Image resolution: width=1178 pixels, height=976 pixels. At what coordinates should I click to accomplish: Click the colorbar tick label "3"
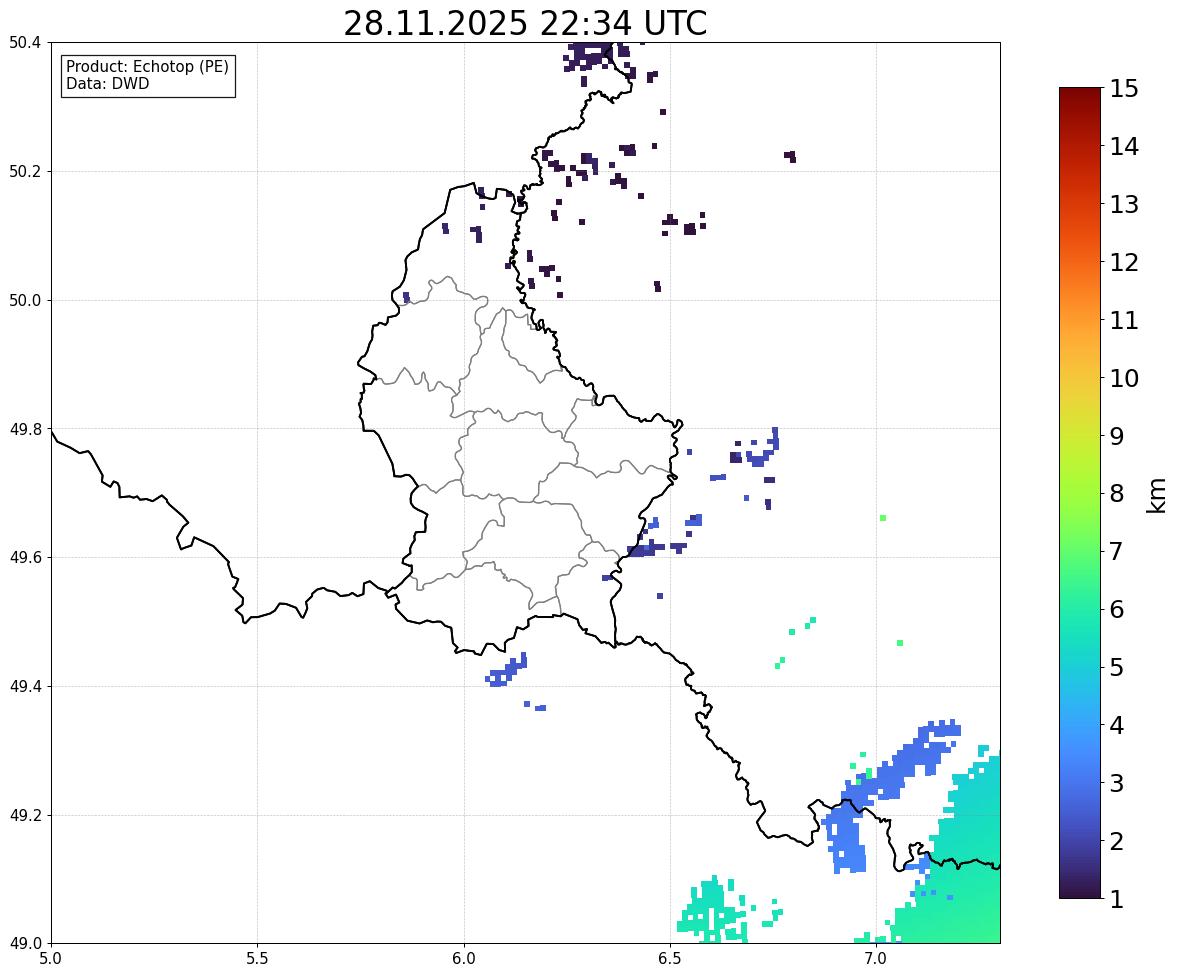1116,783
